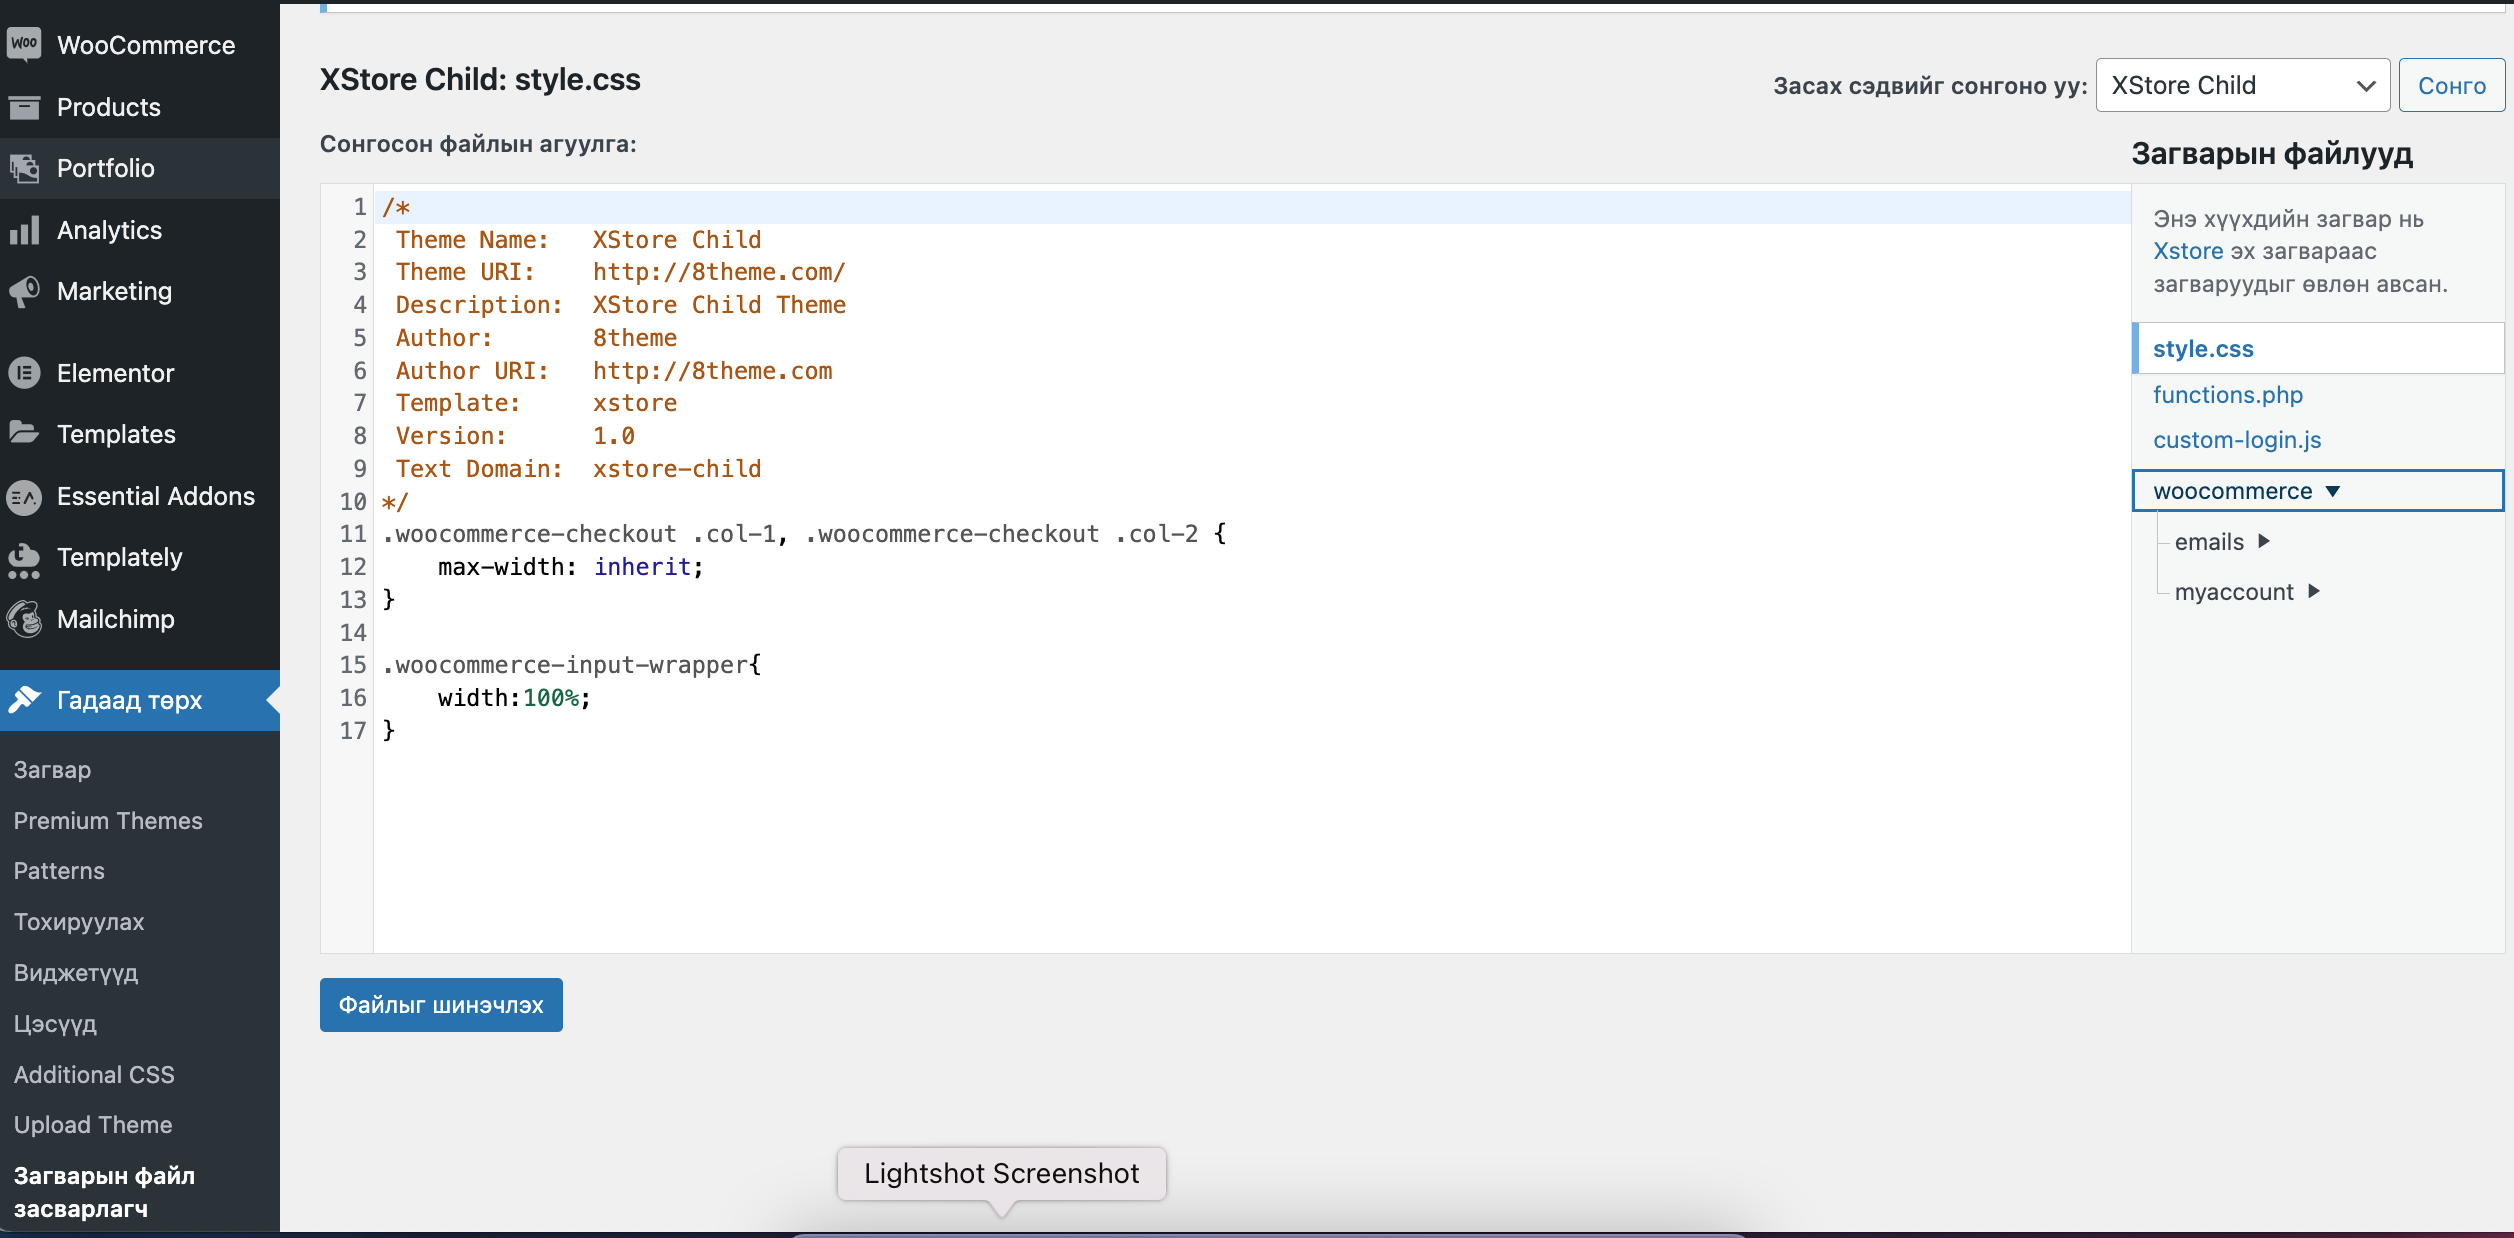Screen dimensions: 2514x1238
Task: Open the Products menu
Action: click(x=140, y=107)
